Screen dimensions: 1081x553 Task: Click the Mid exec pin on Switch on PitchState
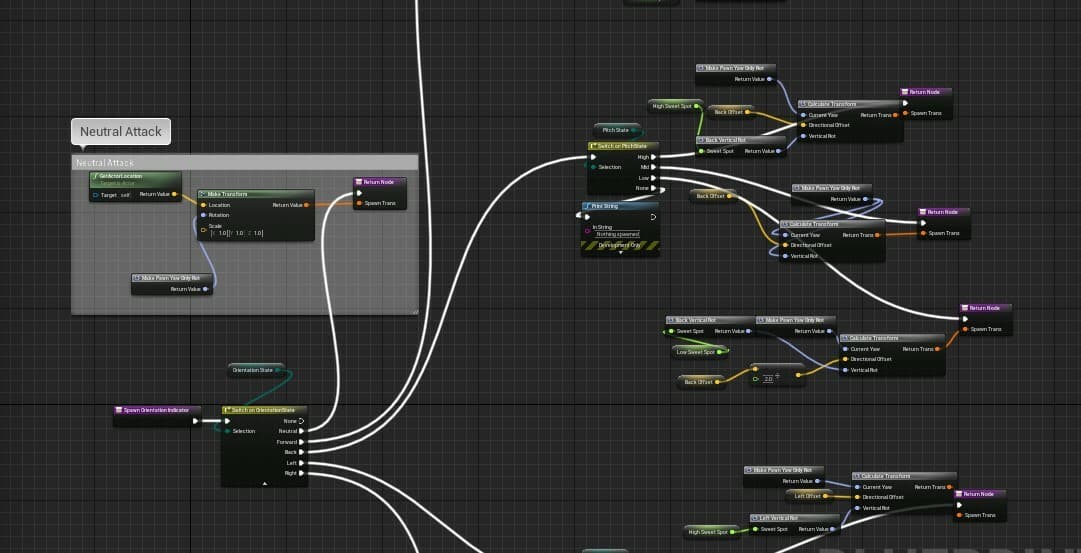click(654, 167)
